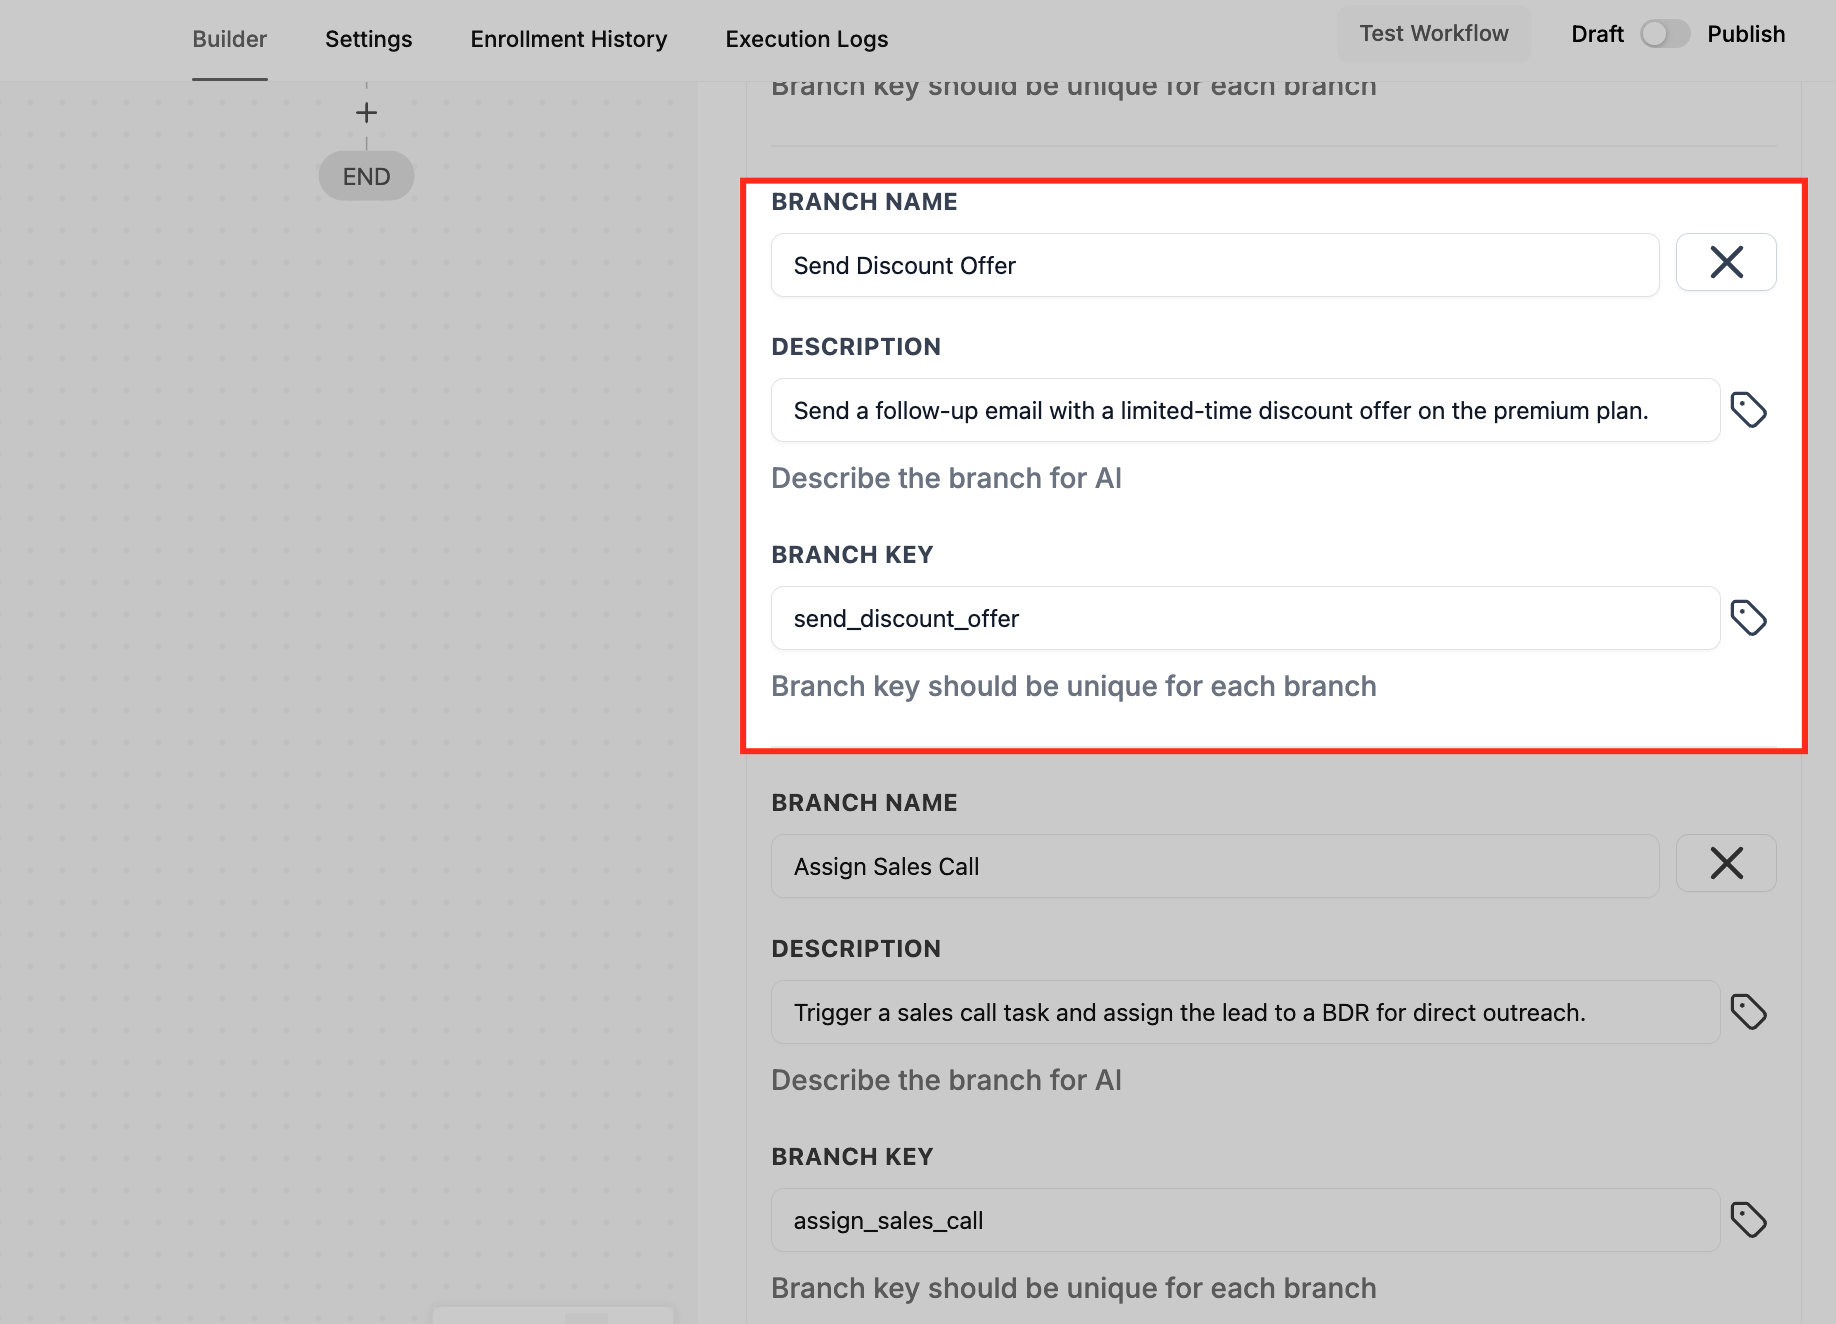Add a step above the END node
The height and width of the screenshot is (1324, 1836).
(x=366, y=112)
